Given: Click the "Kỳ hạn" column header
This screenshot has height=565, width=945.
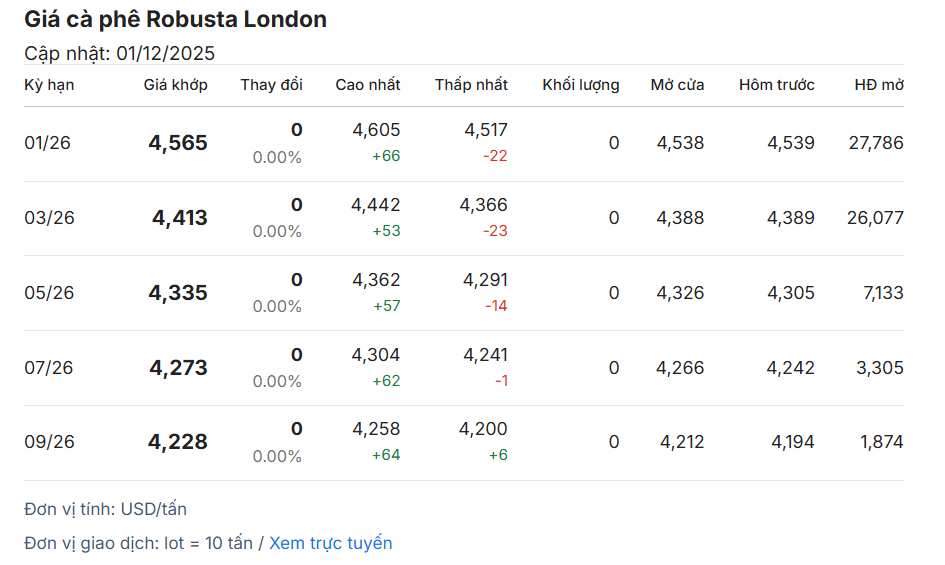Looking at the screenshot, I should [49, 85].
